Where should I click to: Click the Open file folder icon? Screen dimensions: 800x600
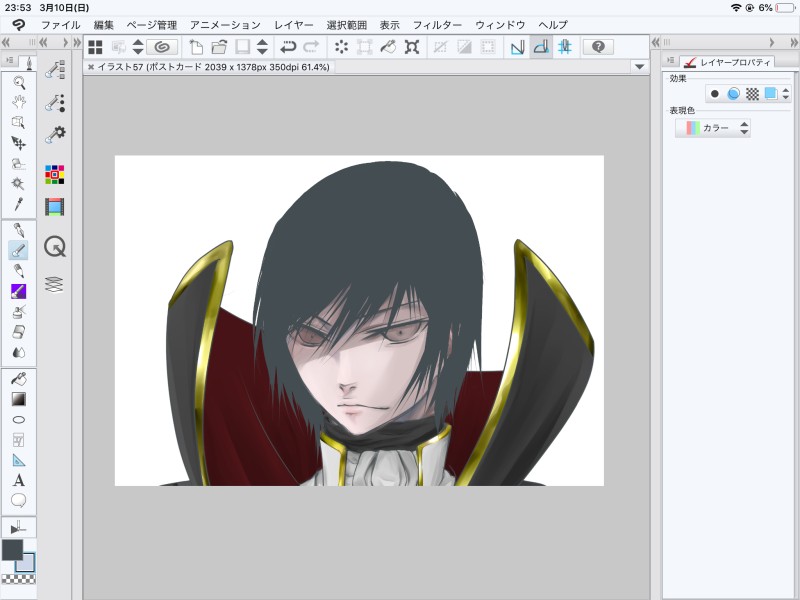pos(219,47)
